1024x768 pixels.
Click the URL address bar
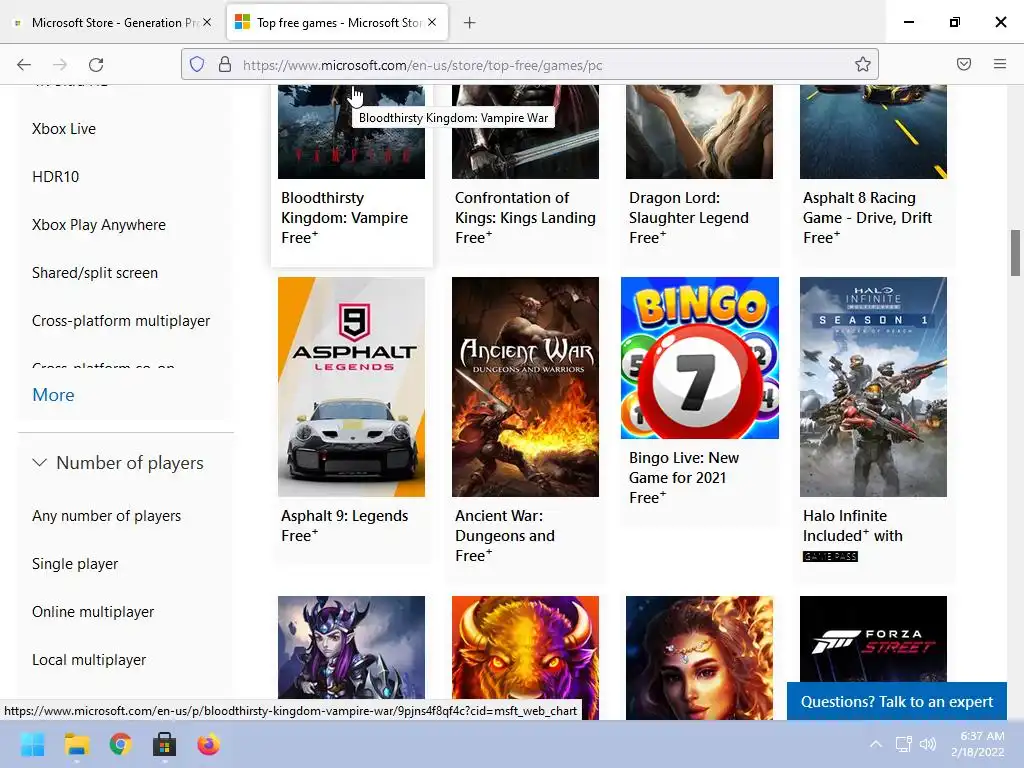pos(529,64)
